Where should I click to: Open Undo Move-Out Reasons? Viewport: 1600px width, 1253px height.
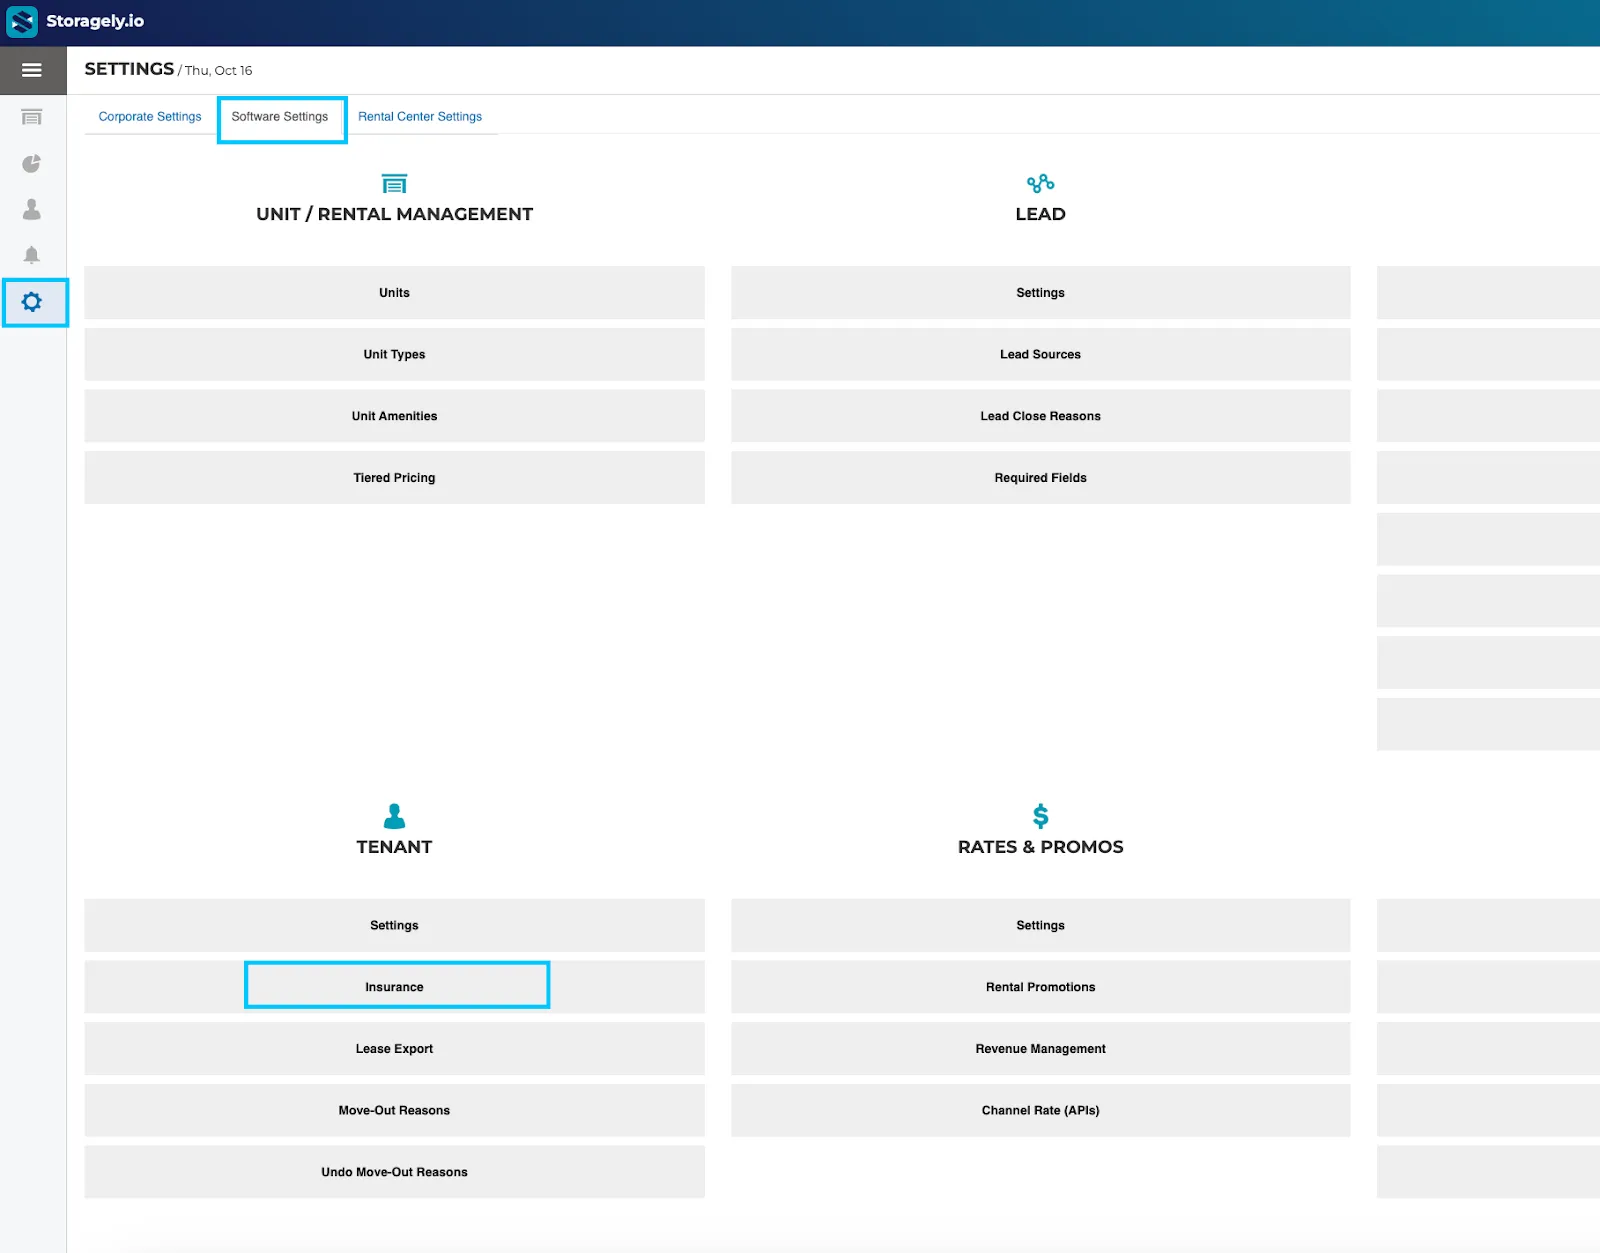coord(394,1172)
